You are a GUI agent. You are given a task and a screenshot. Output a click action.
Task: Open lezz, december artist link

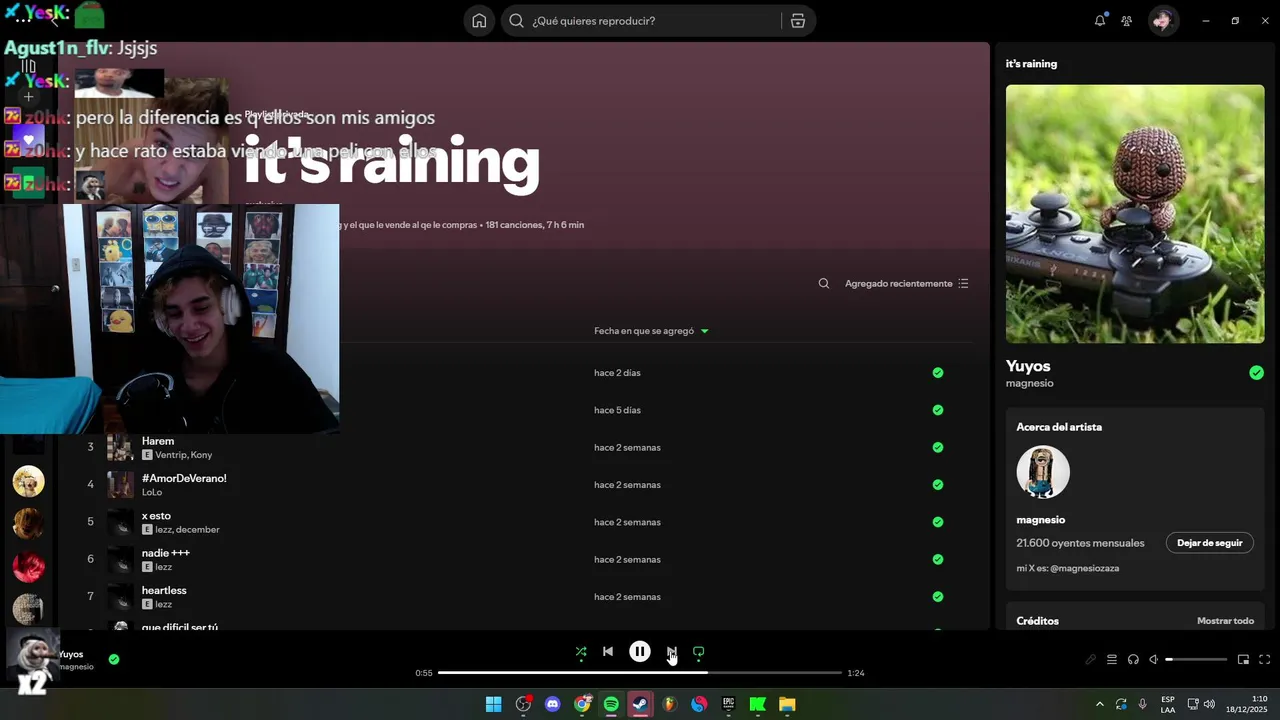click(x=187, y=530)
